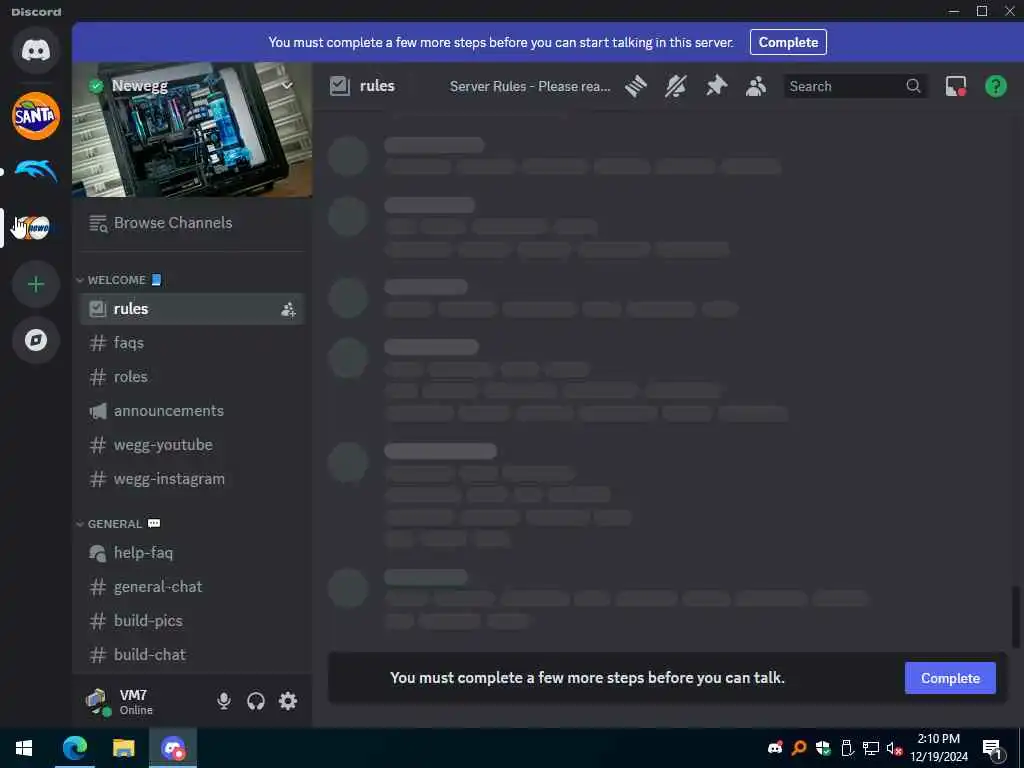Open the general-chat channel
1024x768 pixels.
pos(192,587)
